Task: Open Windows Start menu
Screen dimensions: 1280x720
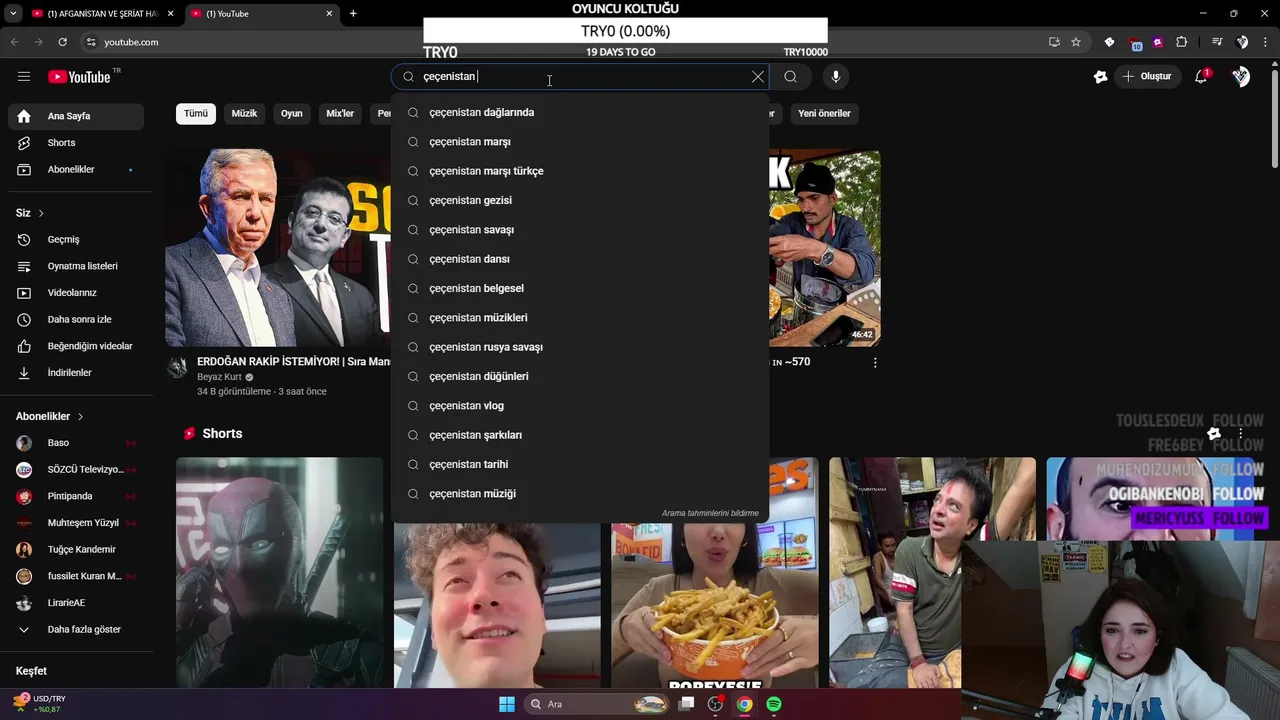Action: click(x=507, y=704)
